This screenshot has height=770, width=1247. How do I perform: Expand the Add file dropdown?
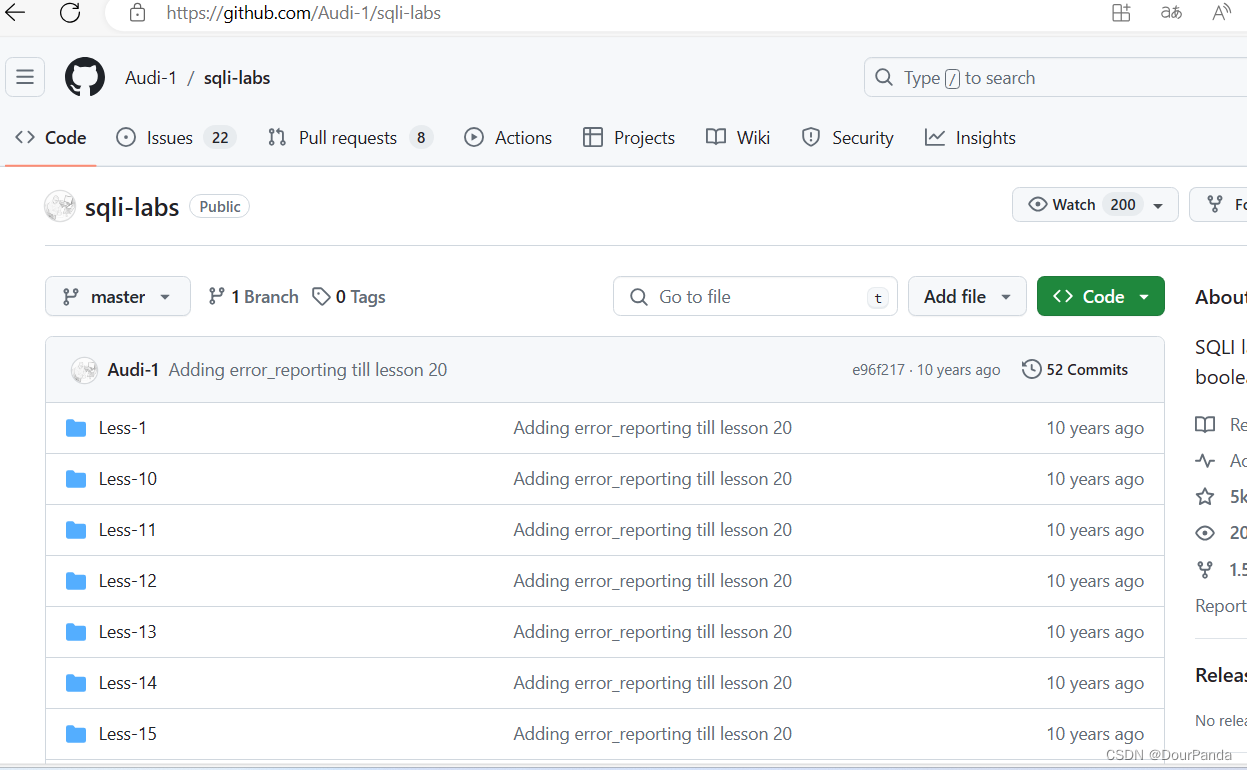click(967, 296)
